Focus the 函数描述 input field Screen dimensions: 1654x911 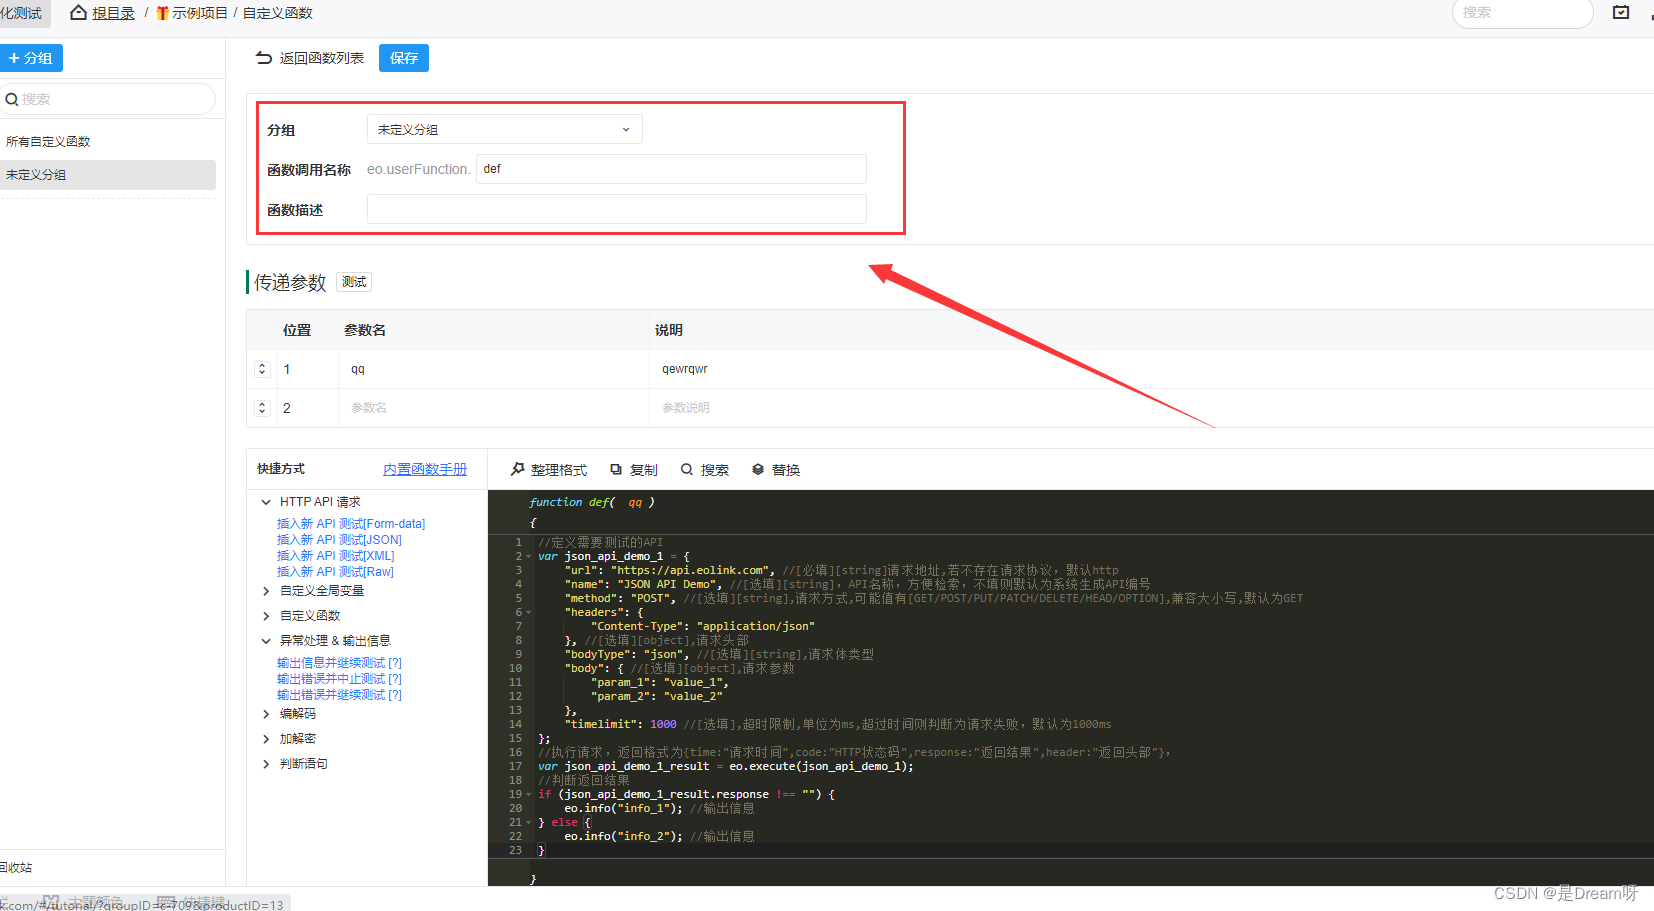click(617, 209)
